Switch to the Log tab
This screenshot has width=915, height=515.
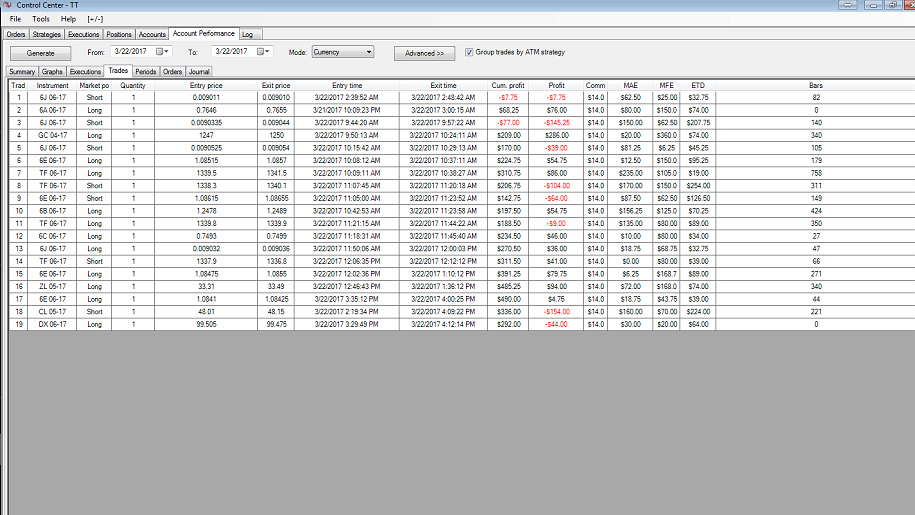coord(247,34)
